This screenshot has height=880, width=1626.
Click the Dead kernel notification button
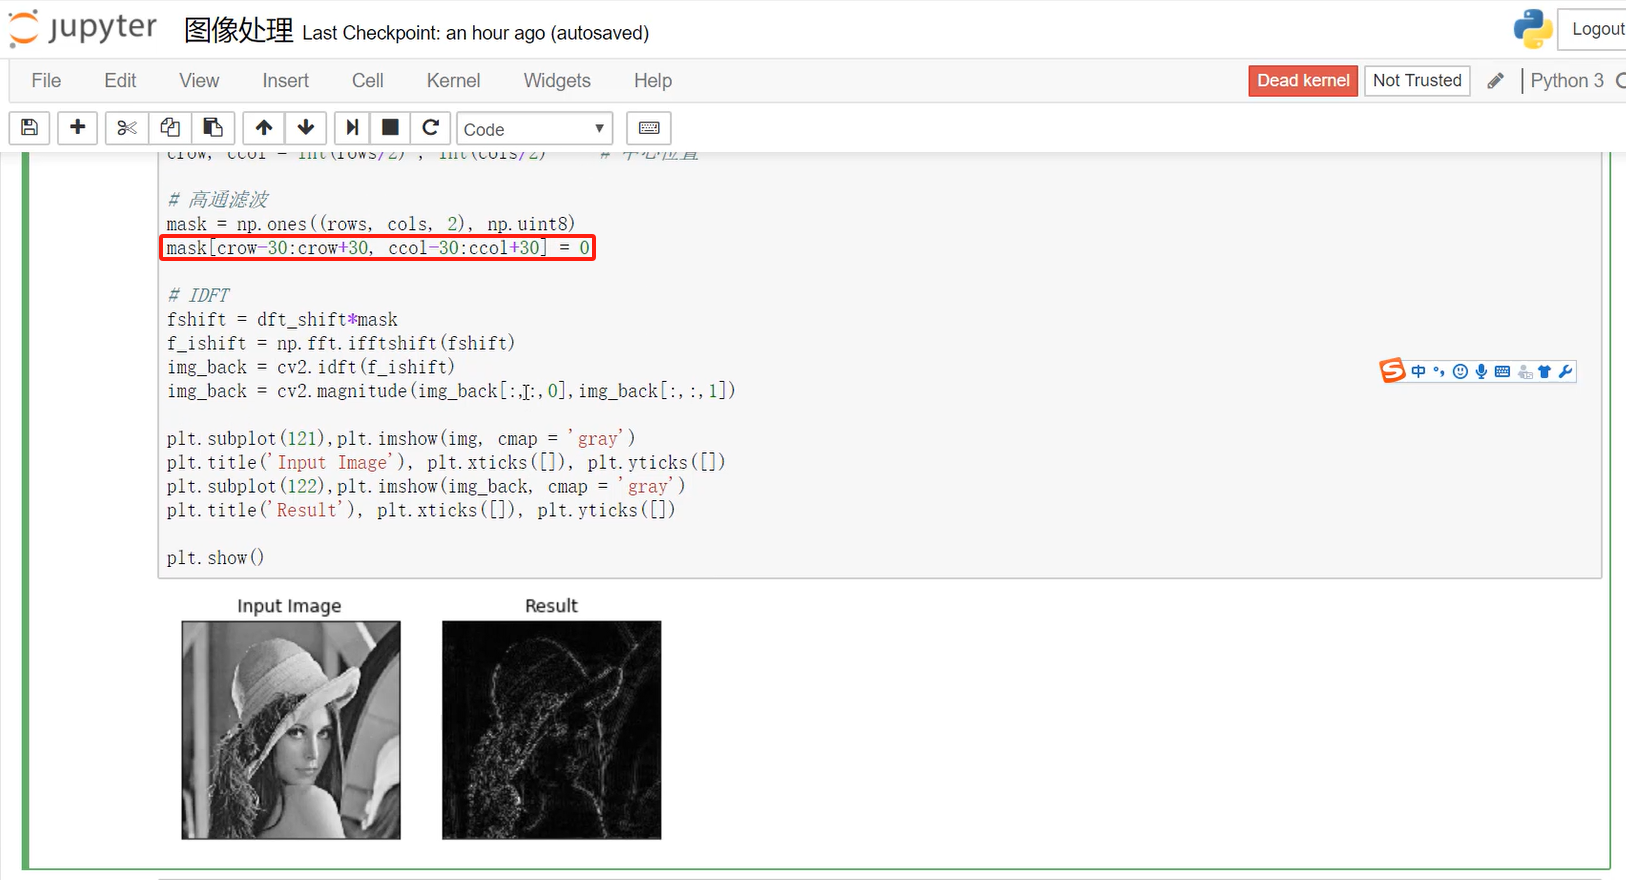(1303, 81)
